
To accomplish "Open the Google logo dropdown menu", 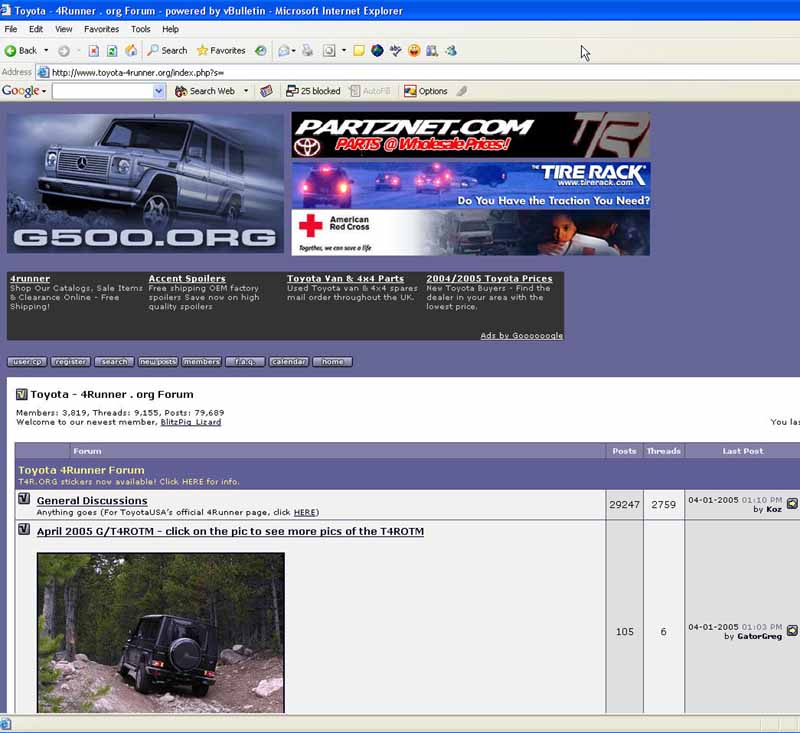I will [x=24, y=91].
